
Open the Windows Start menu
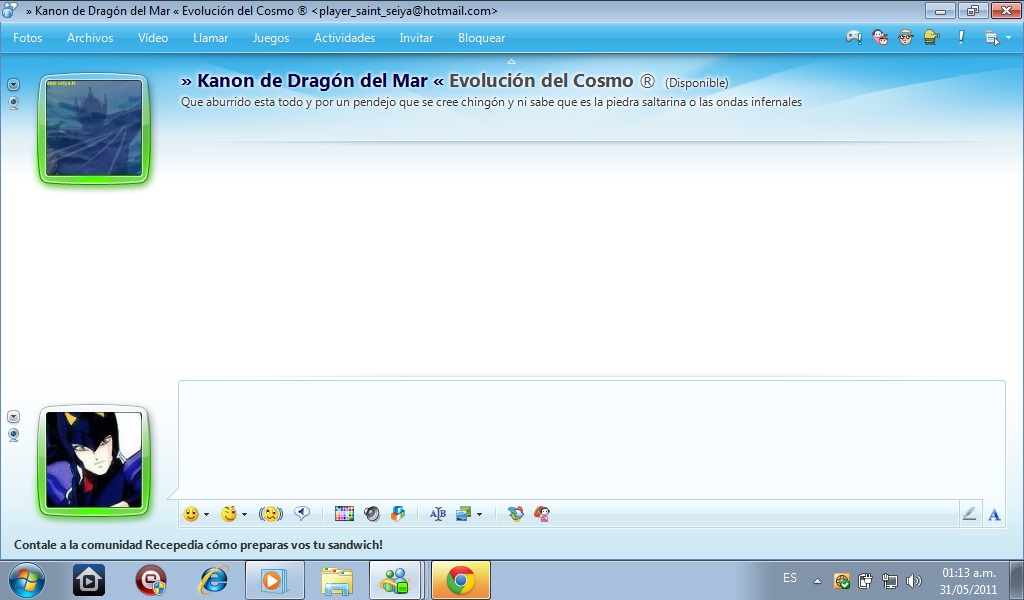tap(26, 580)
